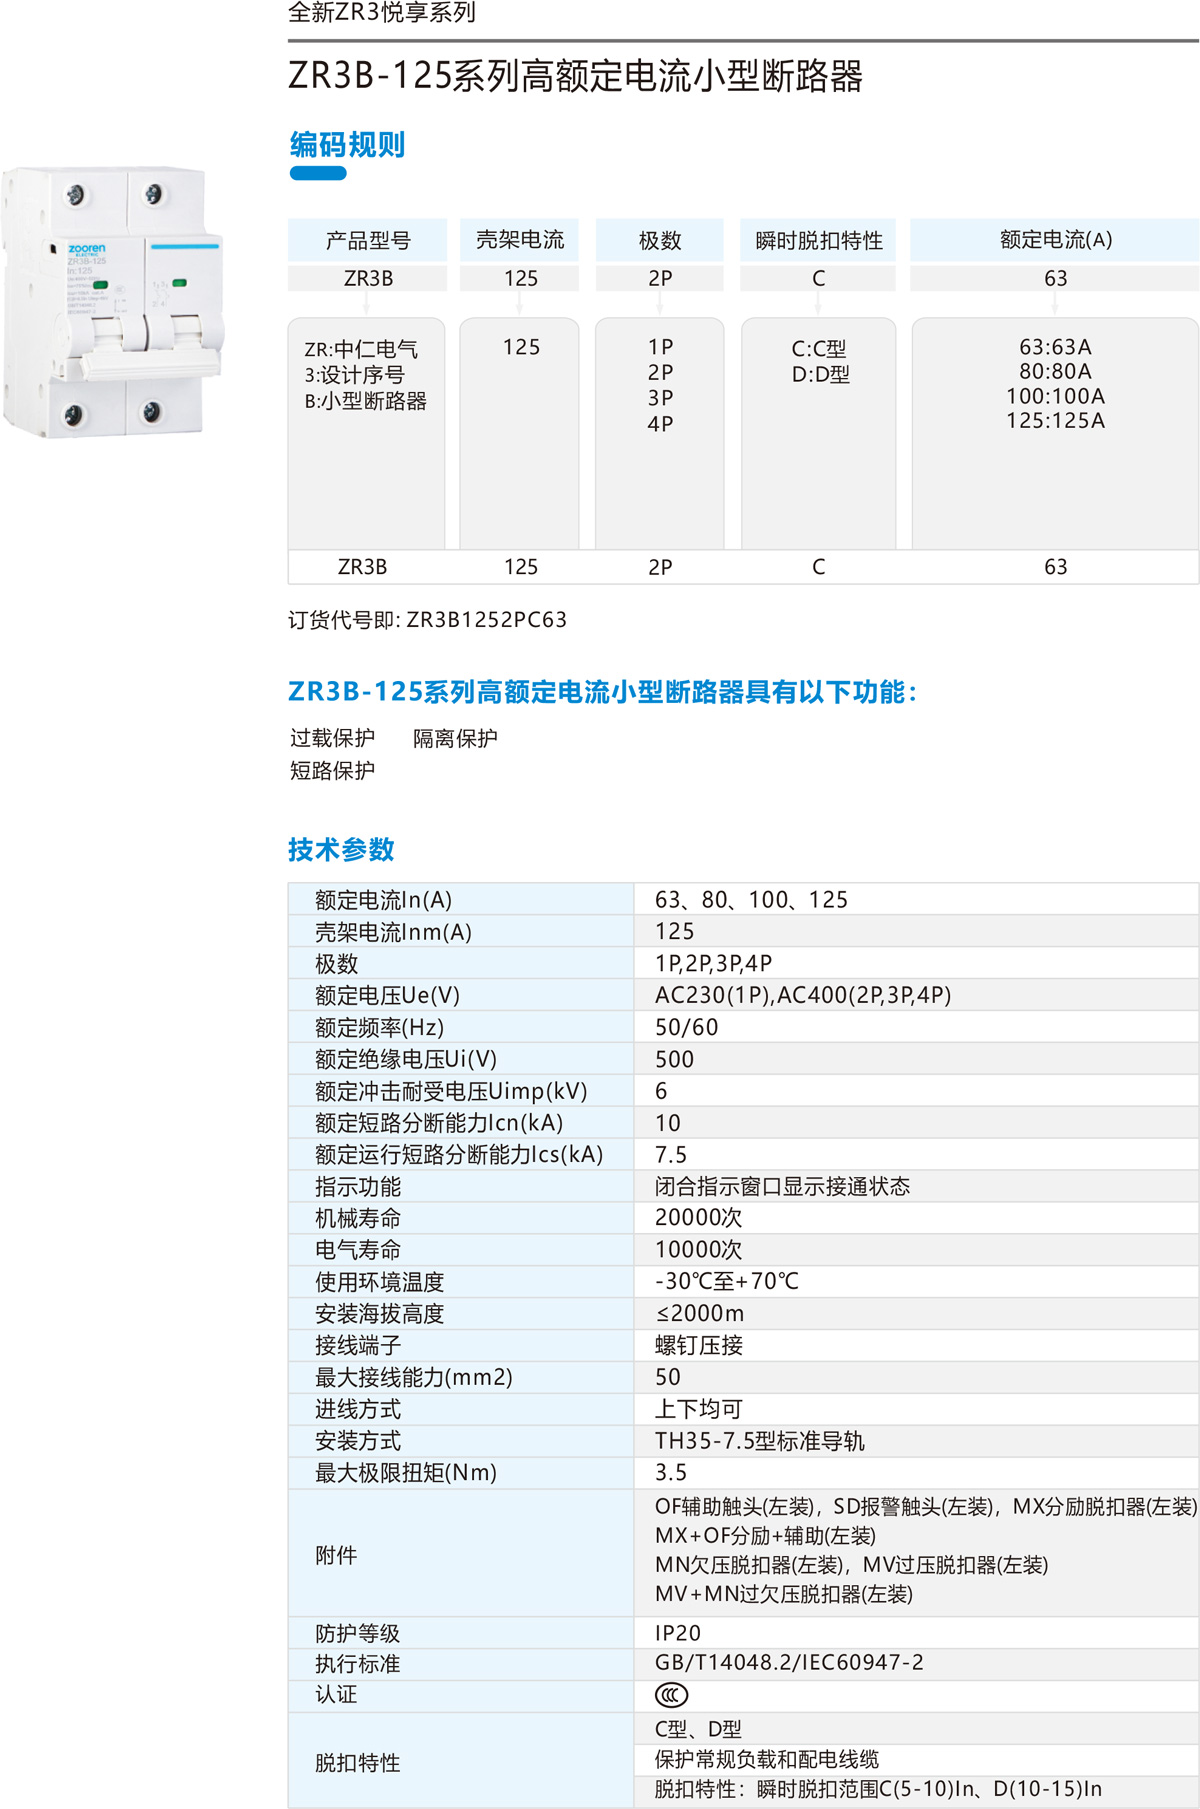Click the 额定短路分断能力Icn(kA) label
The image size is (1200, 1809).
(x=439, y=1123)
